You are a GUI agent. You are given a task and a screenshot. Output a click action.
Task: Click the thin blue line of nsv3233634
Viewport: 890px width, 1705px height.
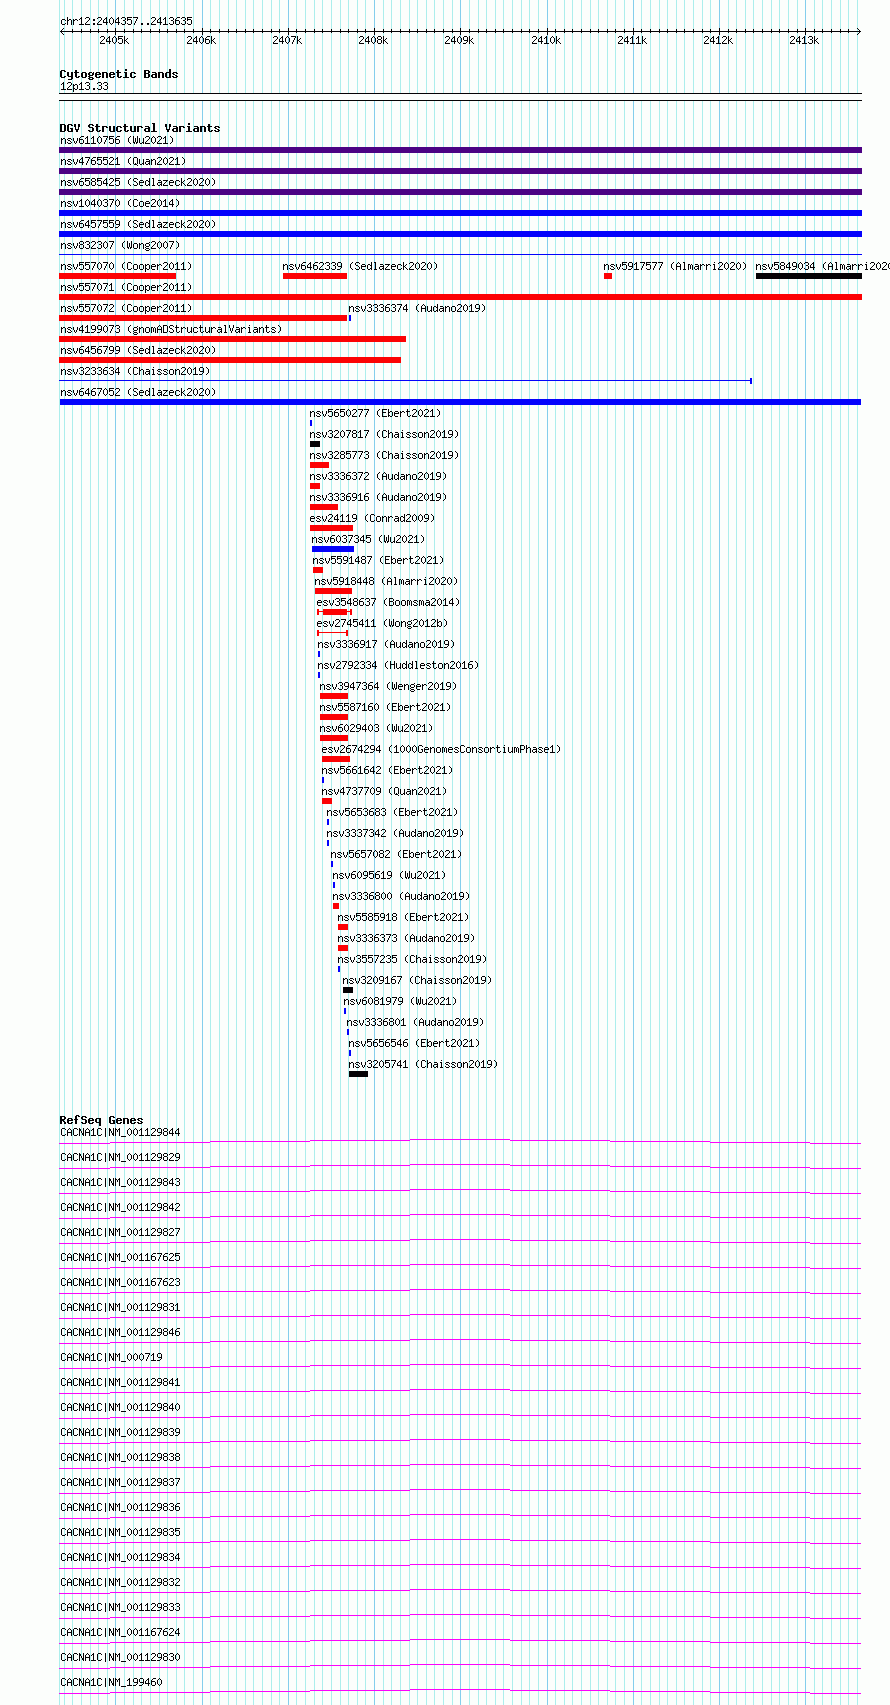tap(405, 381)
